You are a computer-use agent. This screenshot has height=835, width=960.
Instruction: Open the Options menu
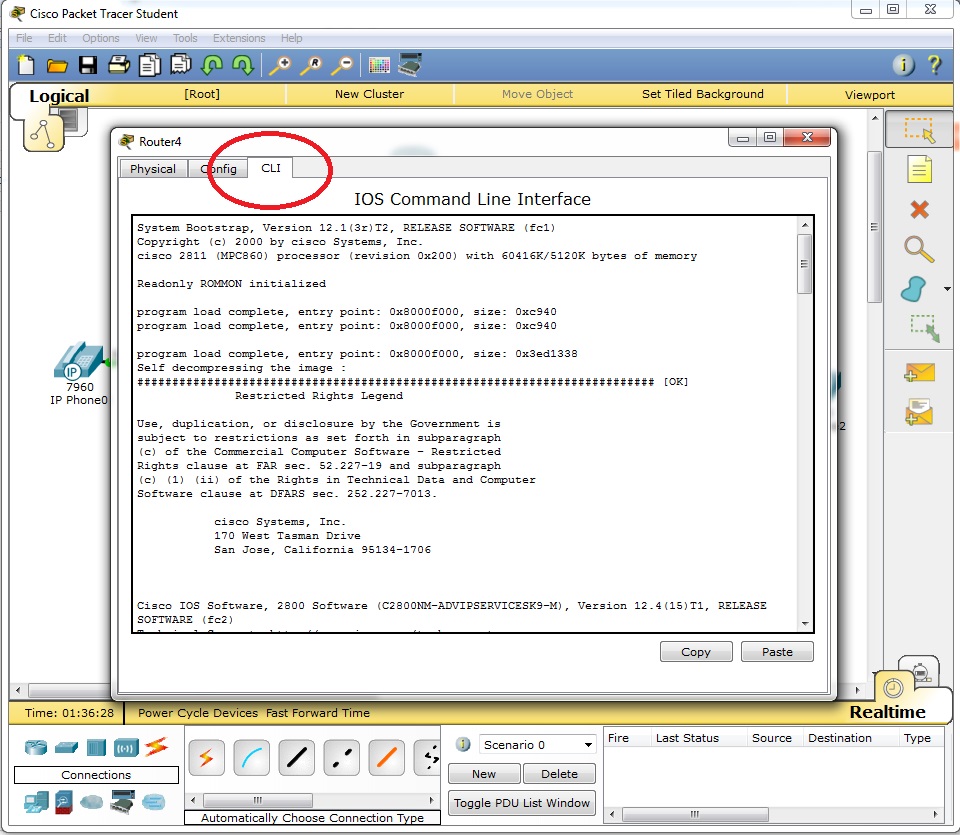(101, 38)
